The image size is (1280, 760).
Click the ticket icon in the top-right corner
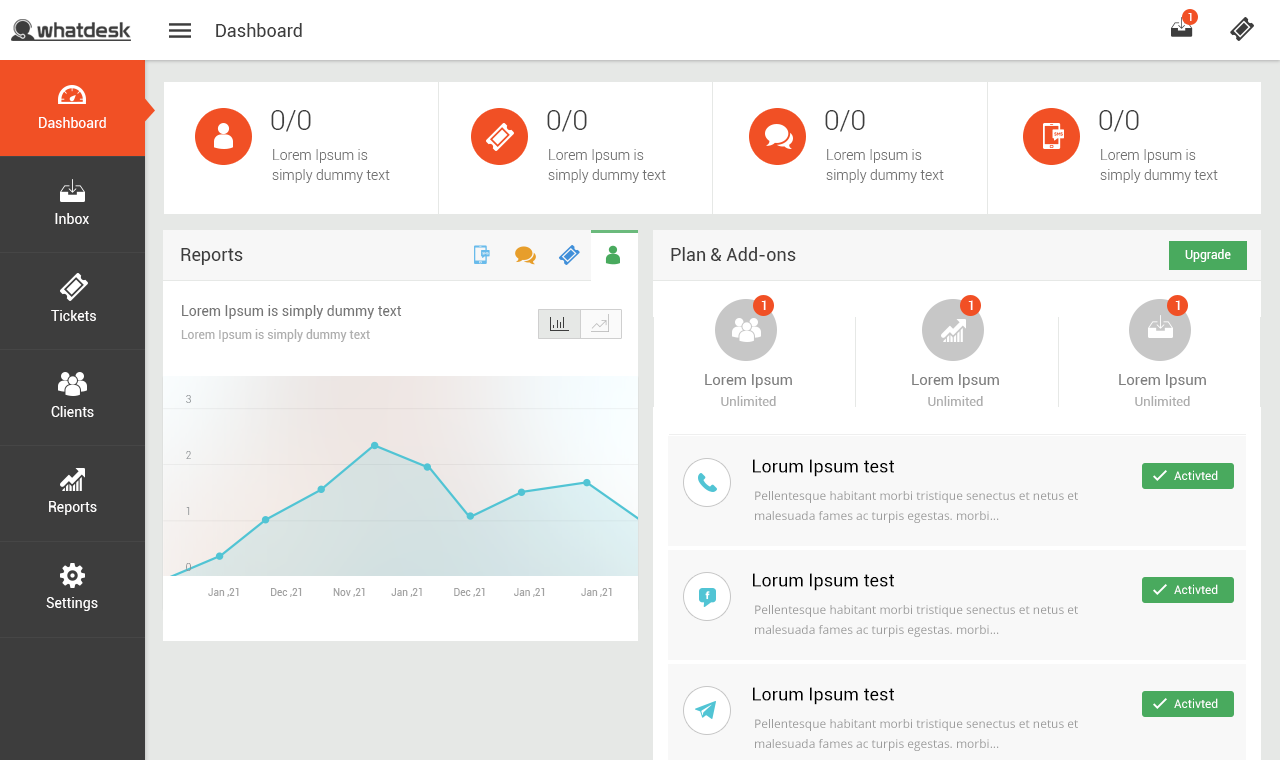tap(1241, 29)
